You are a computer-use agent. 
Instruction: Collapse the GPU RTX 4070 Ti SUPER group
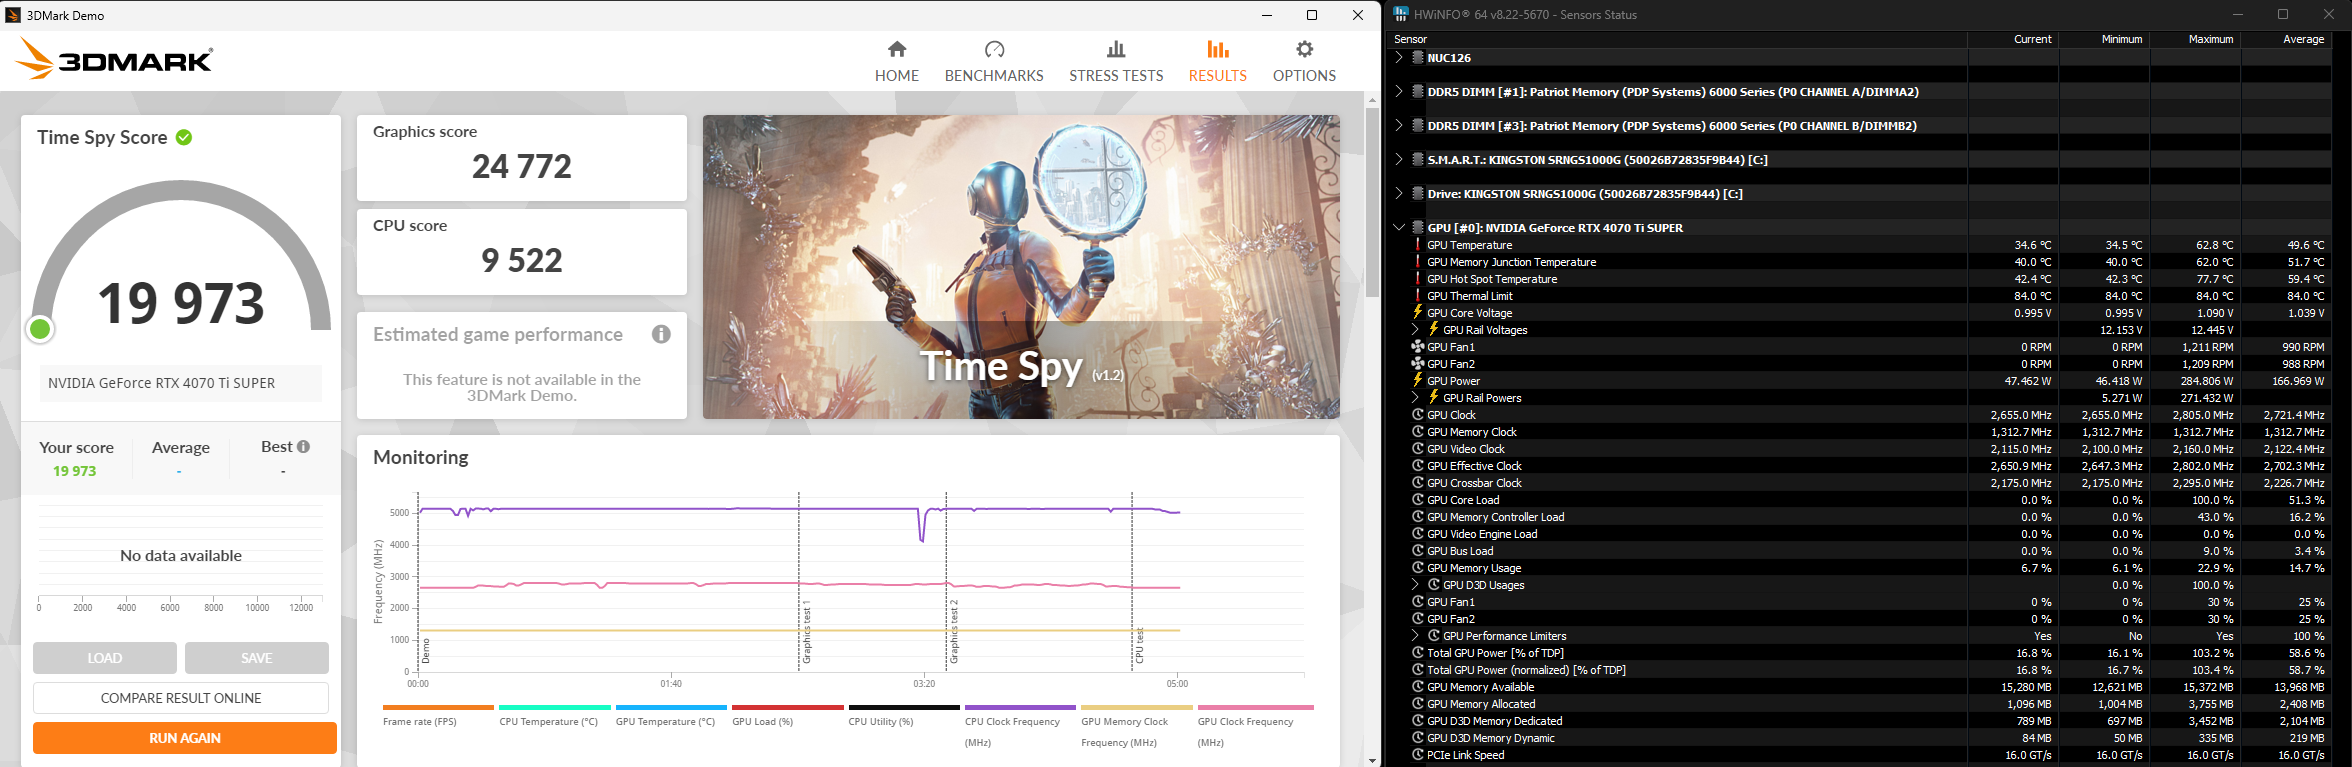click(1399, 228)
